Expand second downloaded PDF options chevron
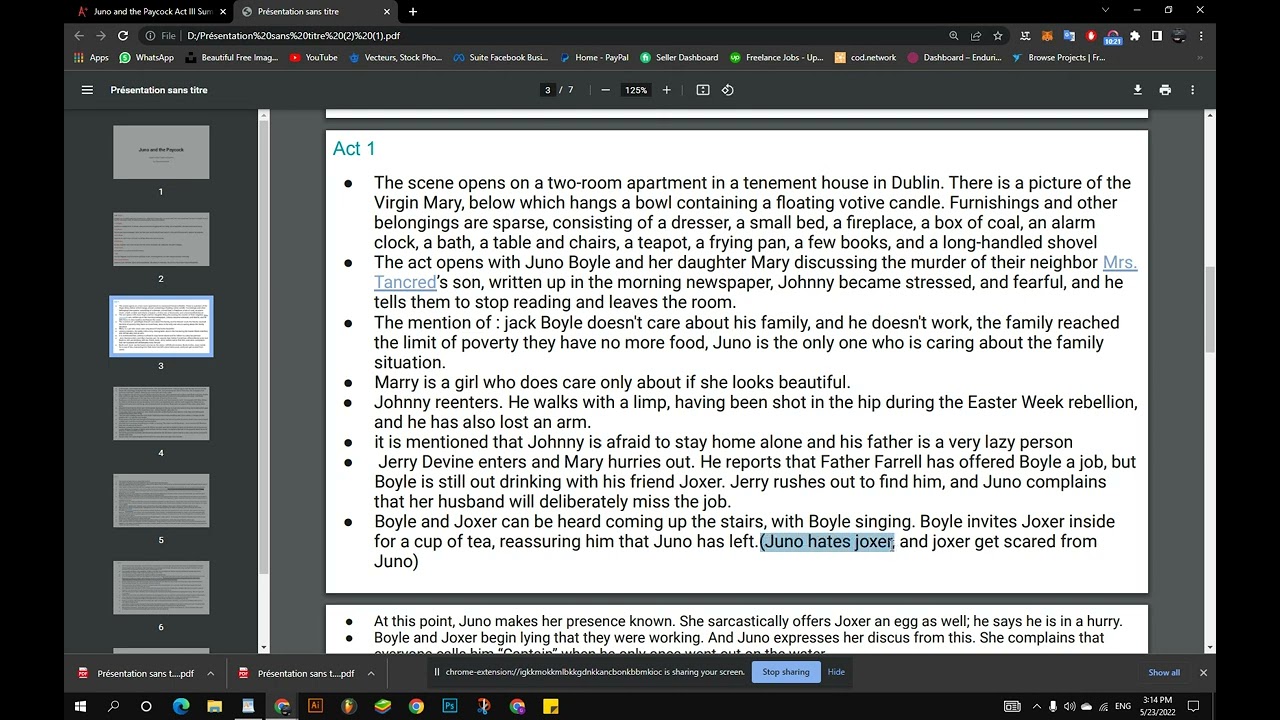The image size is (1280, 720). coord(370,673)
